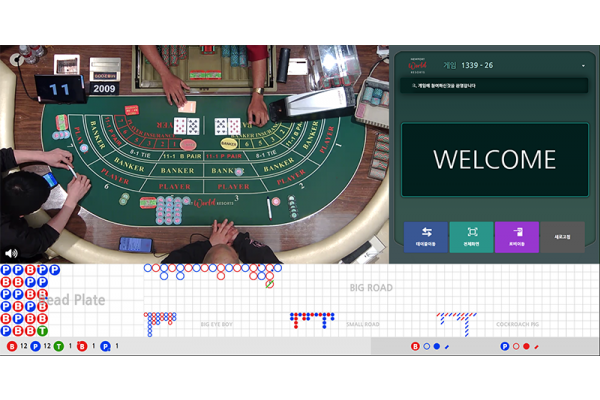This screenshot has height=400, width=600.
Task: Click the Player next-prediction P icon
Action: 505,346
